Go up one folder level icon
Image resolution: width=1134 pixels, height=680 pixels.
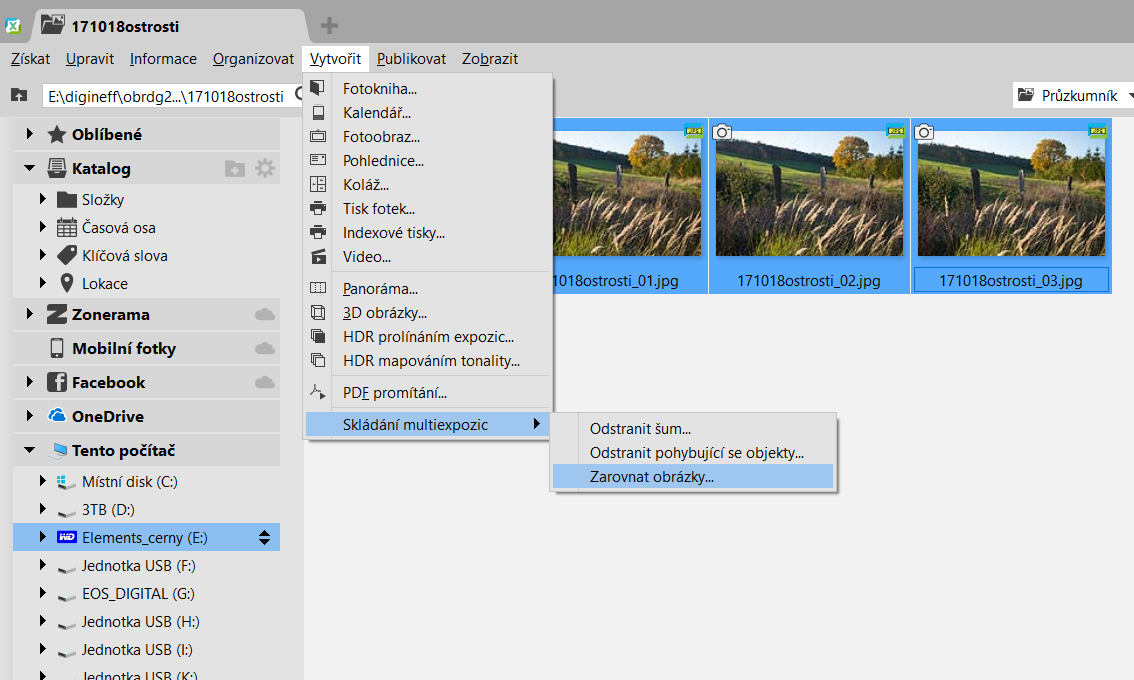[20, 95]
